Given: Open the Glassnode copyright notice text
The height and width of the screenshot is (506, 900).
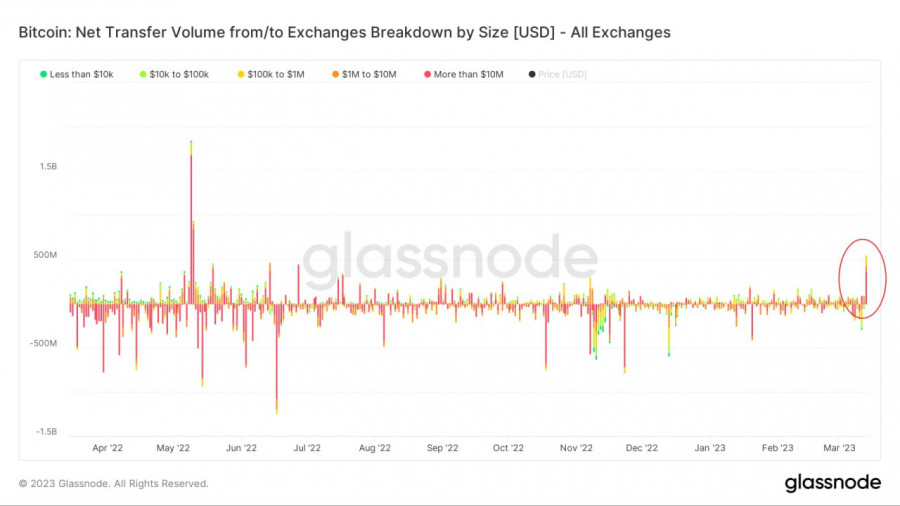Looking at the screenshot, I should click(x=113, y=484).
